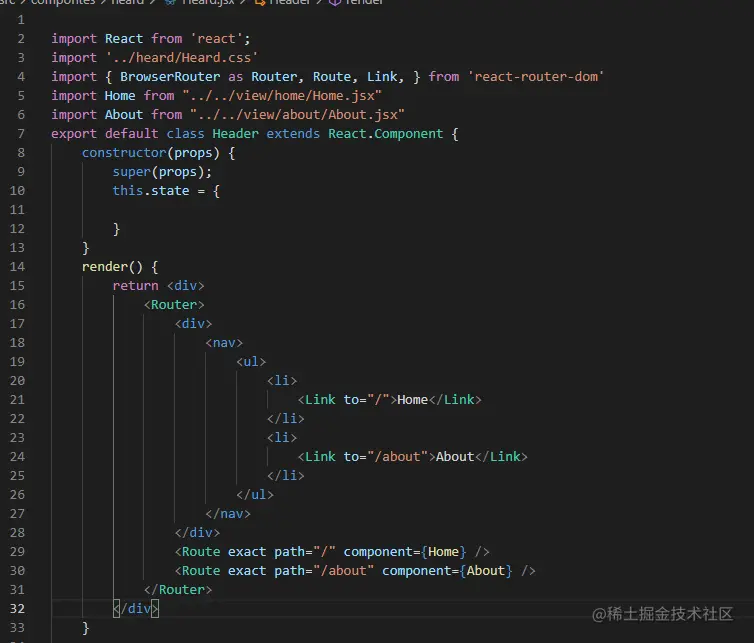Click the render() method name on line 14

[113, 266]
